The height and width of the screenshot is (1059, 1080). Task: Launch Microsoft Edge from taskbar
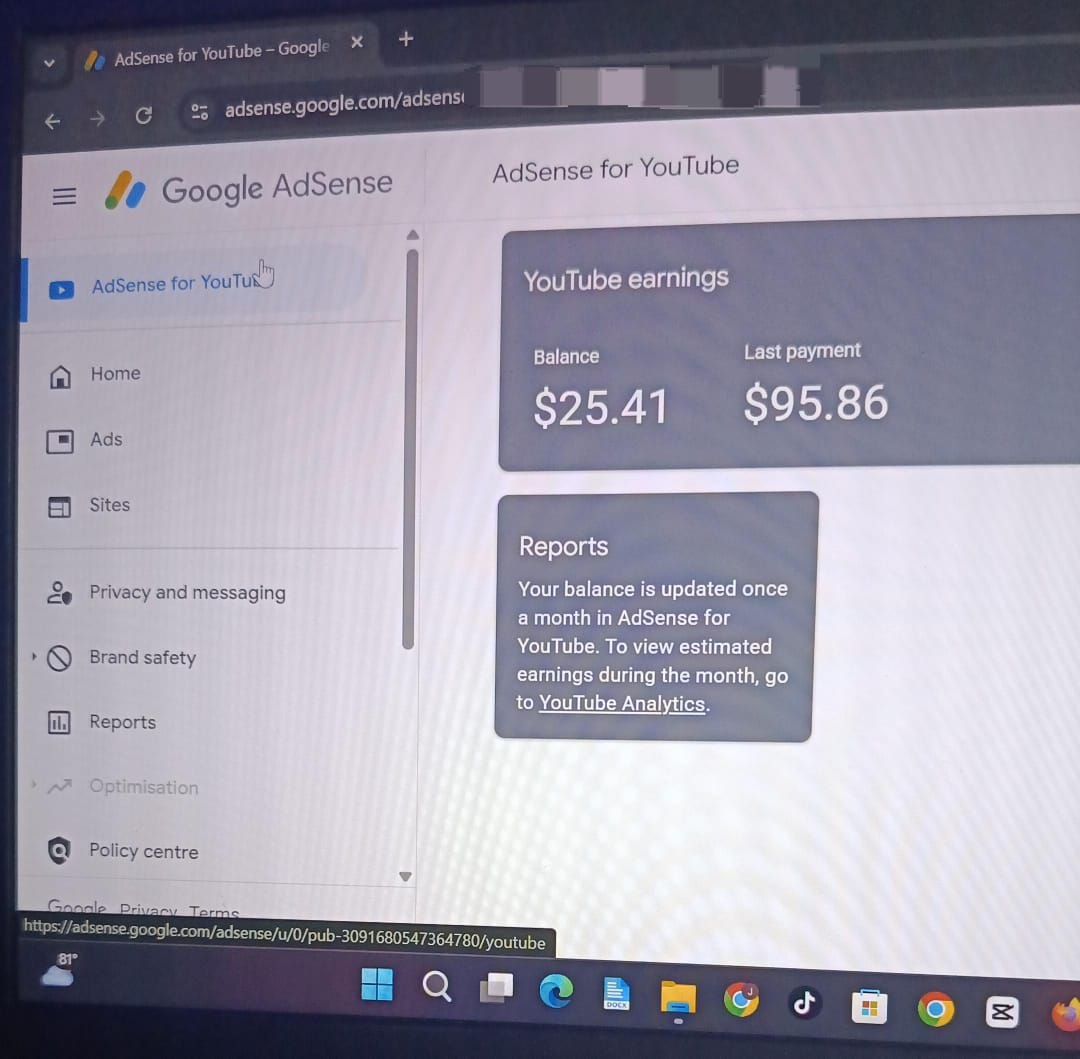556,992
